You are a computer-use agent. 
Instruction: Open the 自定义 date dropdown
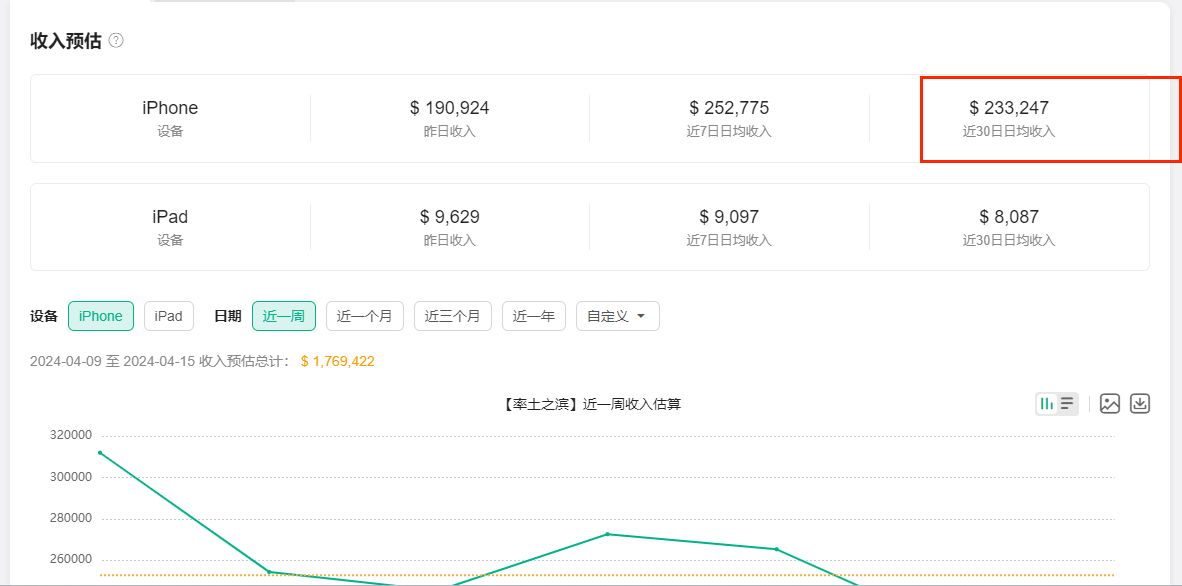[618, 316]
